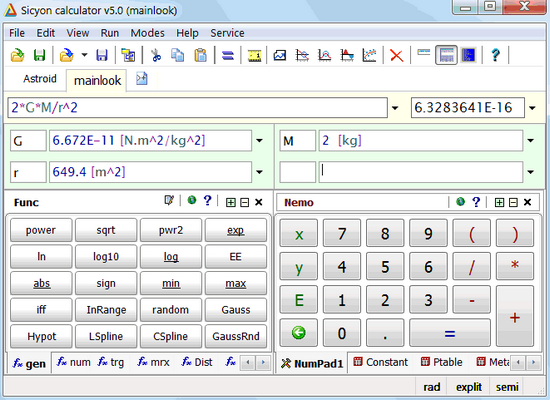550x400 pixels.
Task: Expand the empty variable row dropdown
Action: [530, 172]
